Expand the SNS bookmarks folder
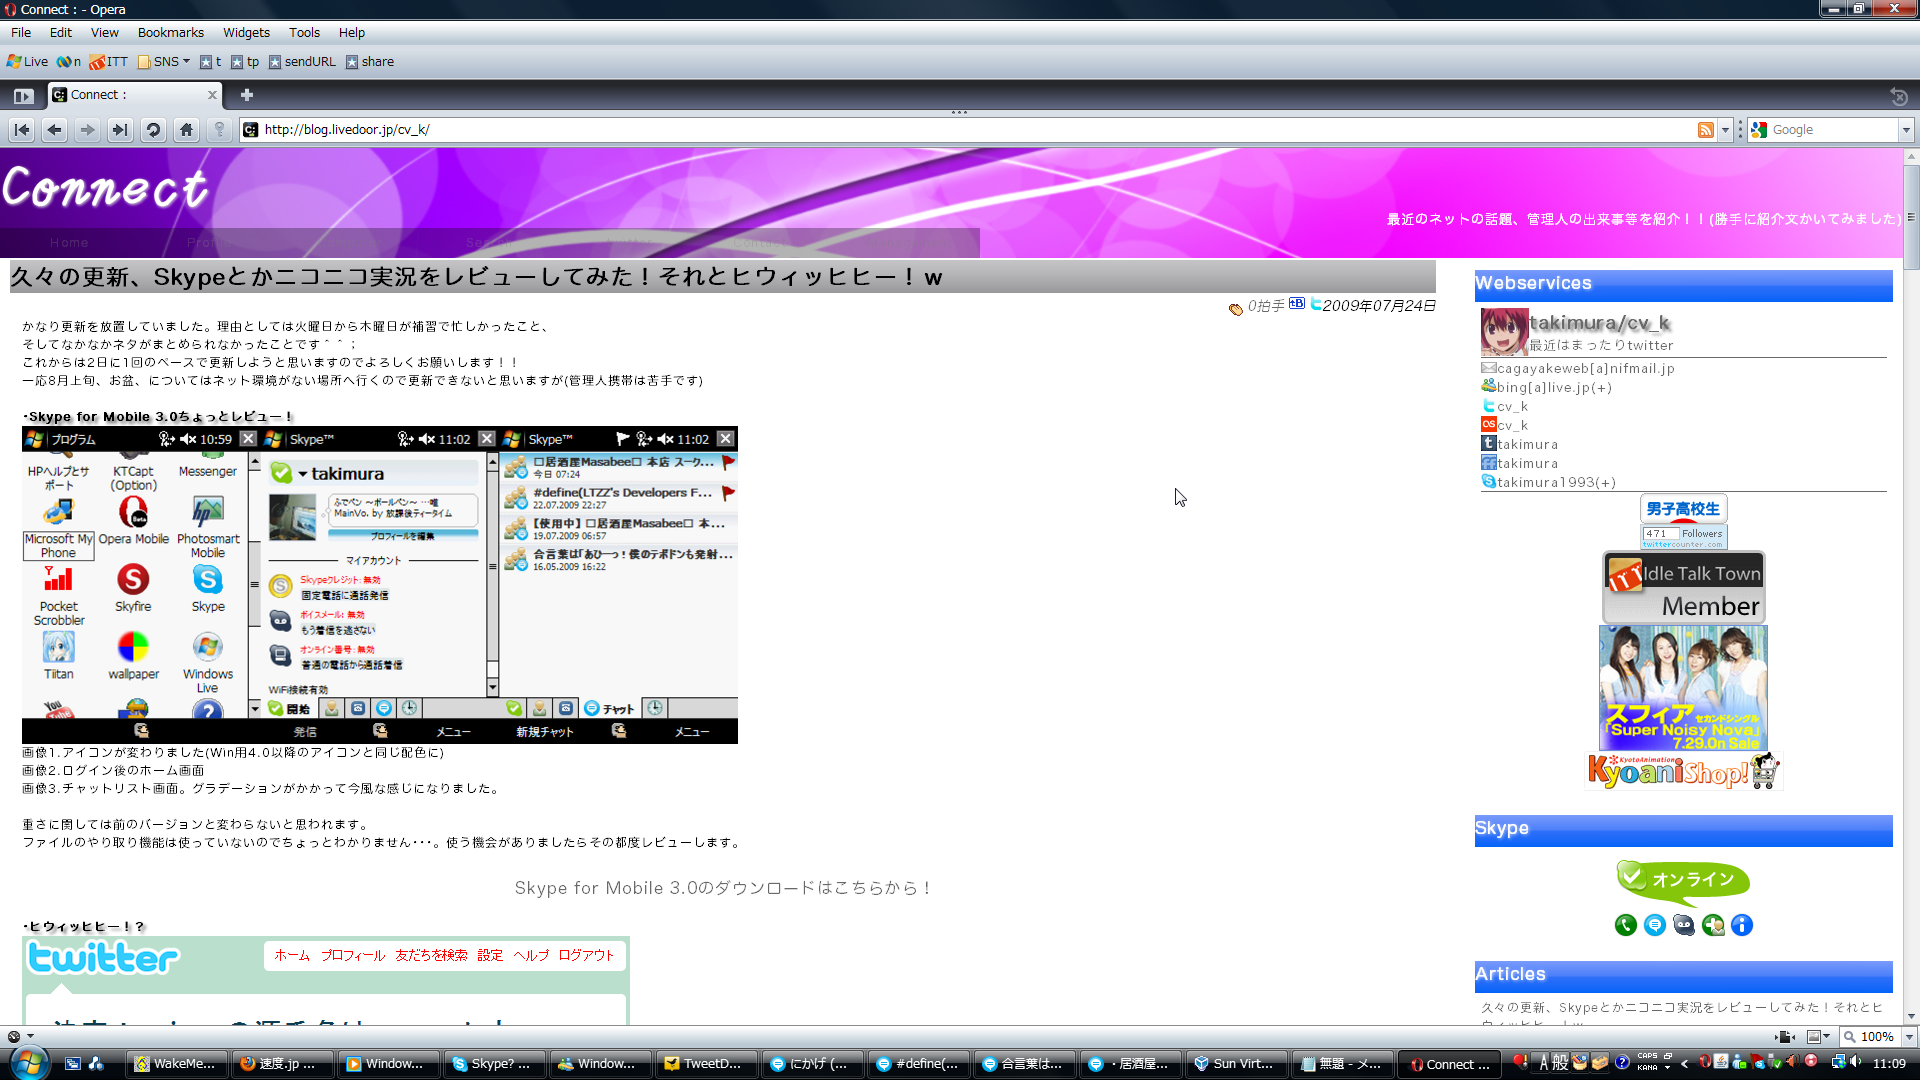The height and width of the screenshot is (1080, 1920). (x=164, y=62)
